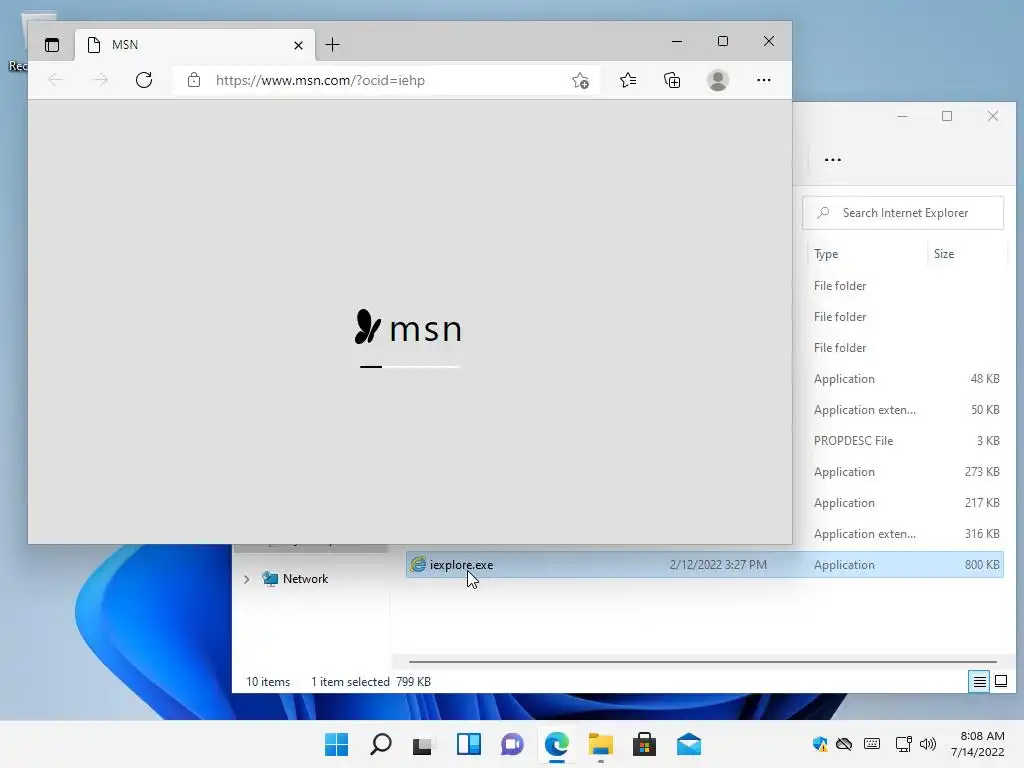This screenshot has height=768, width=1024.
Task: Open Edge tab actions menu icon
Action: point(52,45)
